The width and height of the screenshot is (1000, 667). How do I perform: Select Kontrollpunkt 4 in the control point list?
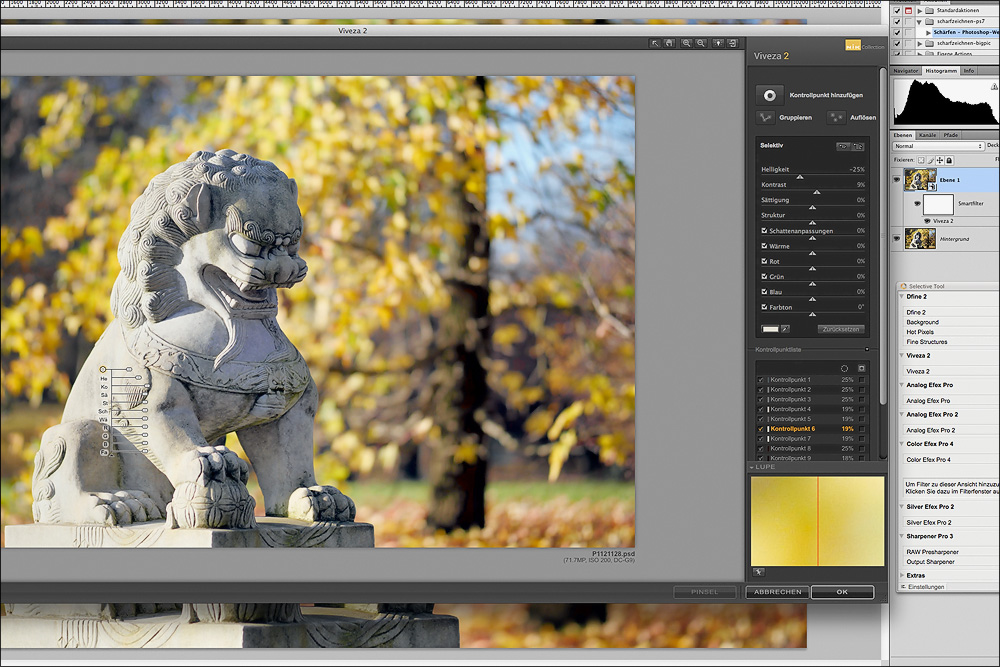tap(790, 409)
